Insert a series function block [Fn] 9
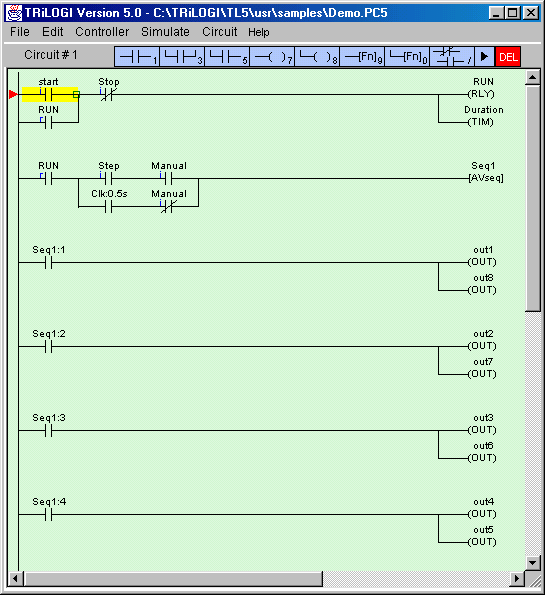The image size is (545, 595). [362, 57]
